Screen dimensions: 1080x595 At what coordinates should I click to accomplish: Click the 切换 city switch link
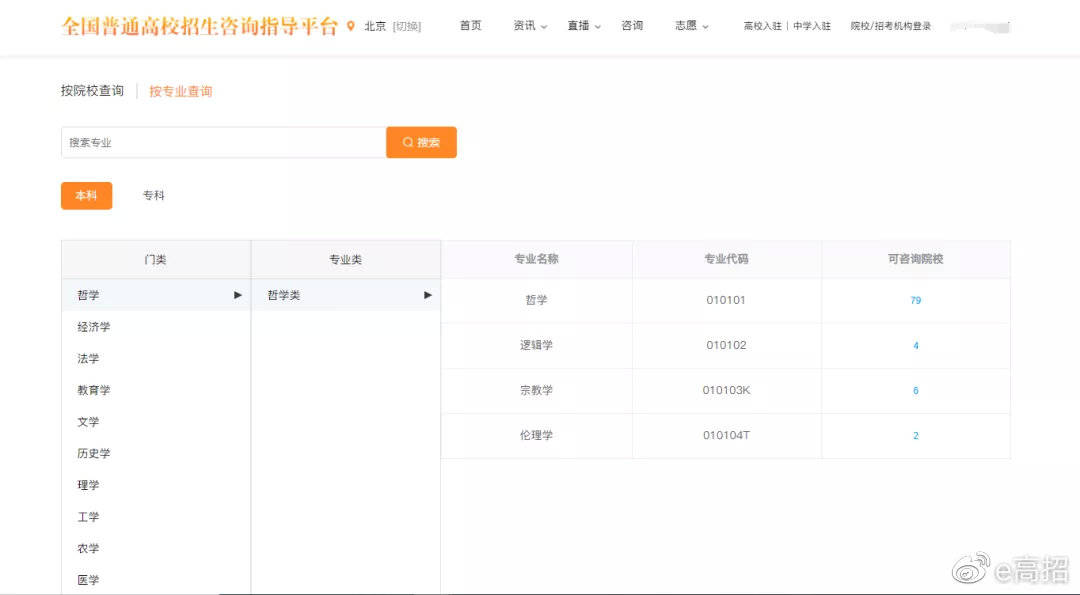pyautogui.click(x=406, y=26)
